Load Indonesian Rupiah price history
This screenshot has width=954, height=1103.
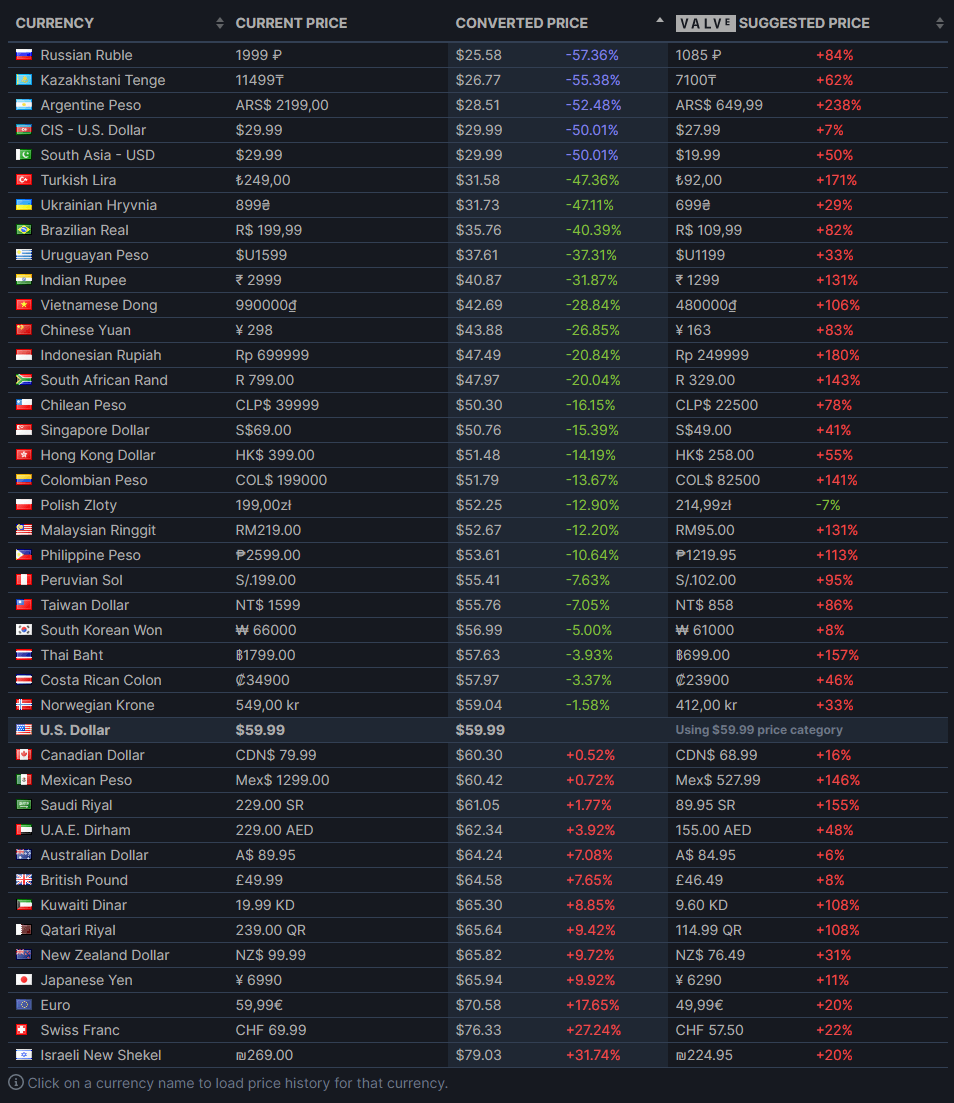101,355
